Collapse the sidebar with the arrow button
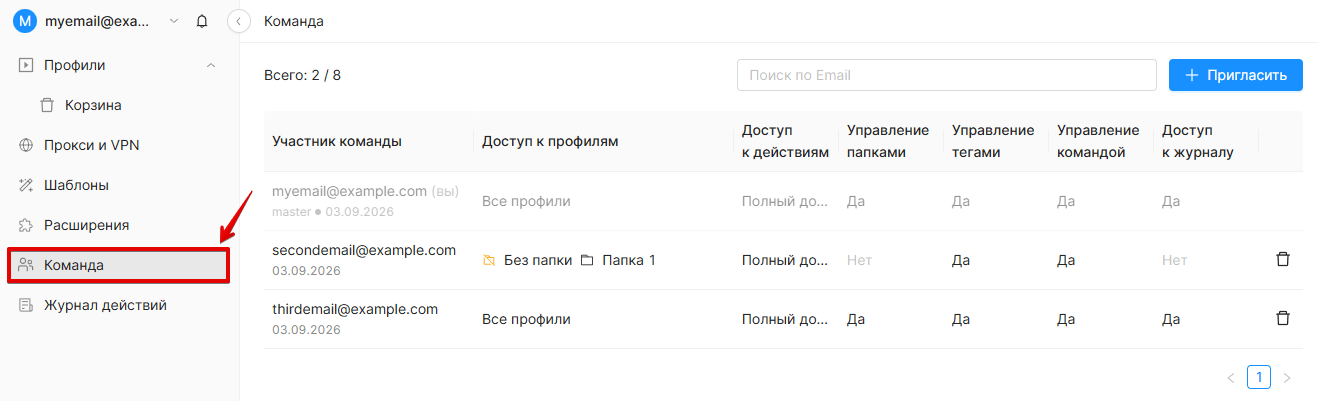Screen dimensions: 1318x401 pos(238,21)
